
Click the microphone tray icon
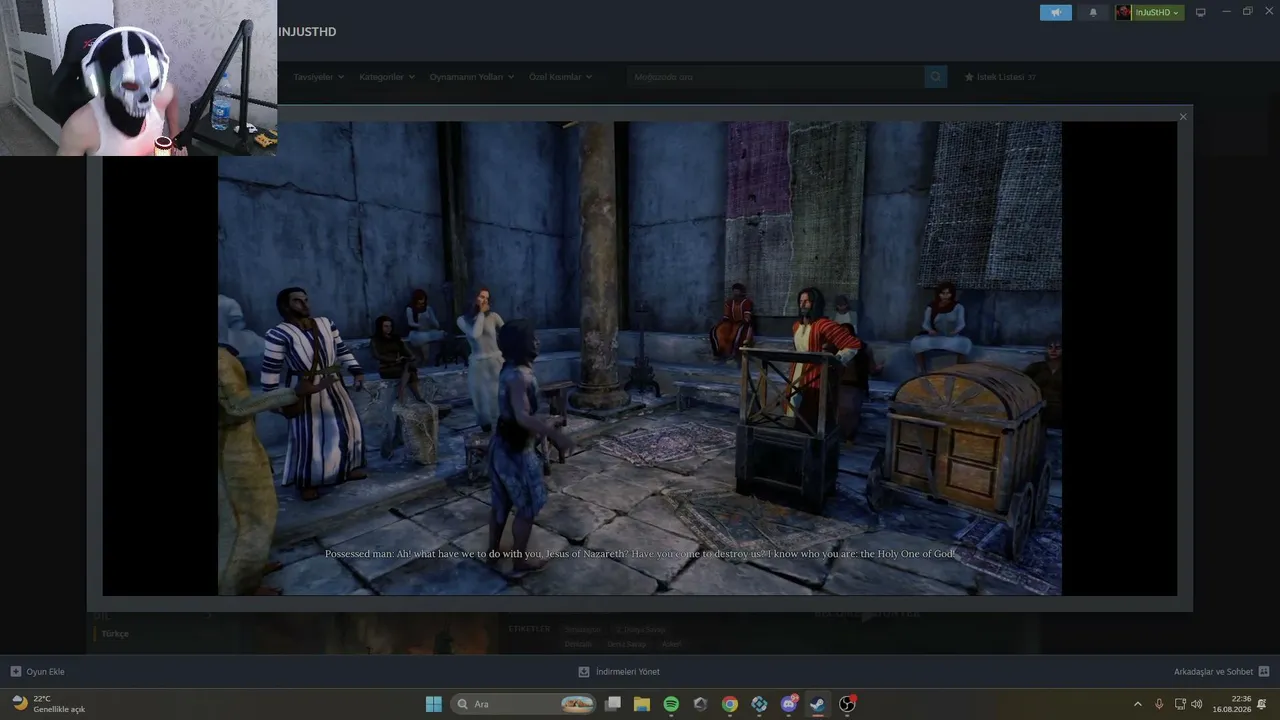point(1159,704)
